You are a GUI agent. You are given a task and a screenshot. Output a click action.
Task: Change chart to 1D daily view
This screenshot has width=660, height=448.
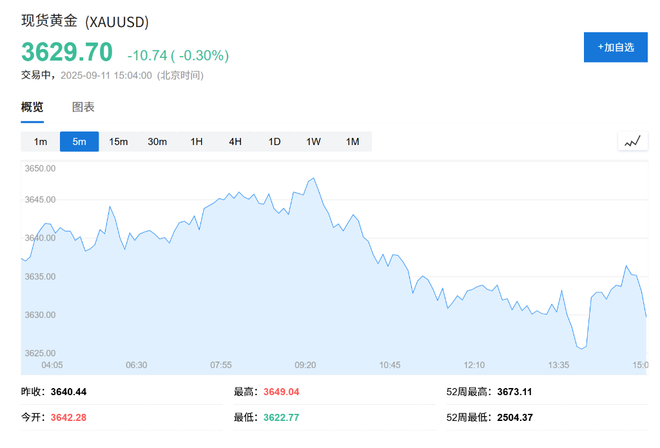[274, 142]
